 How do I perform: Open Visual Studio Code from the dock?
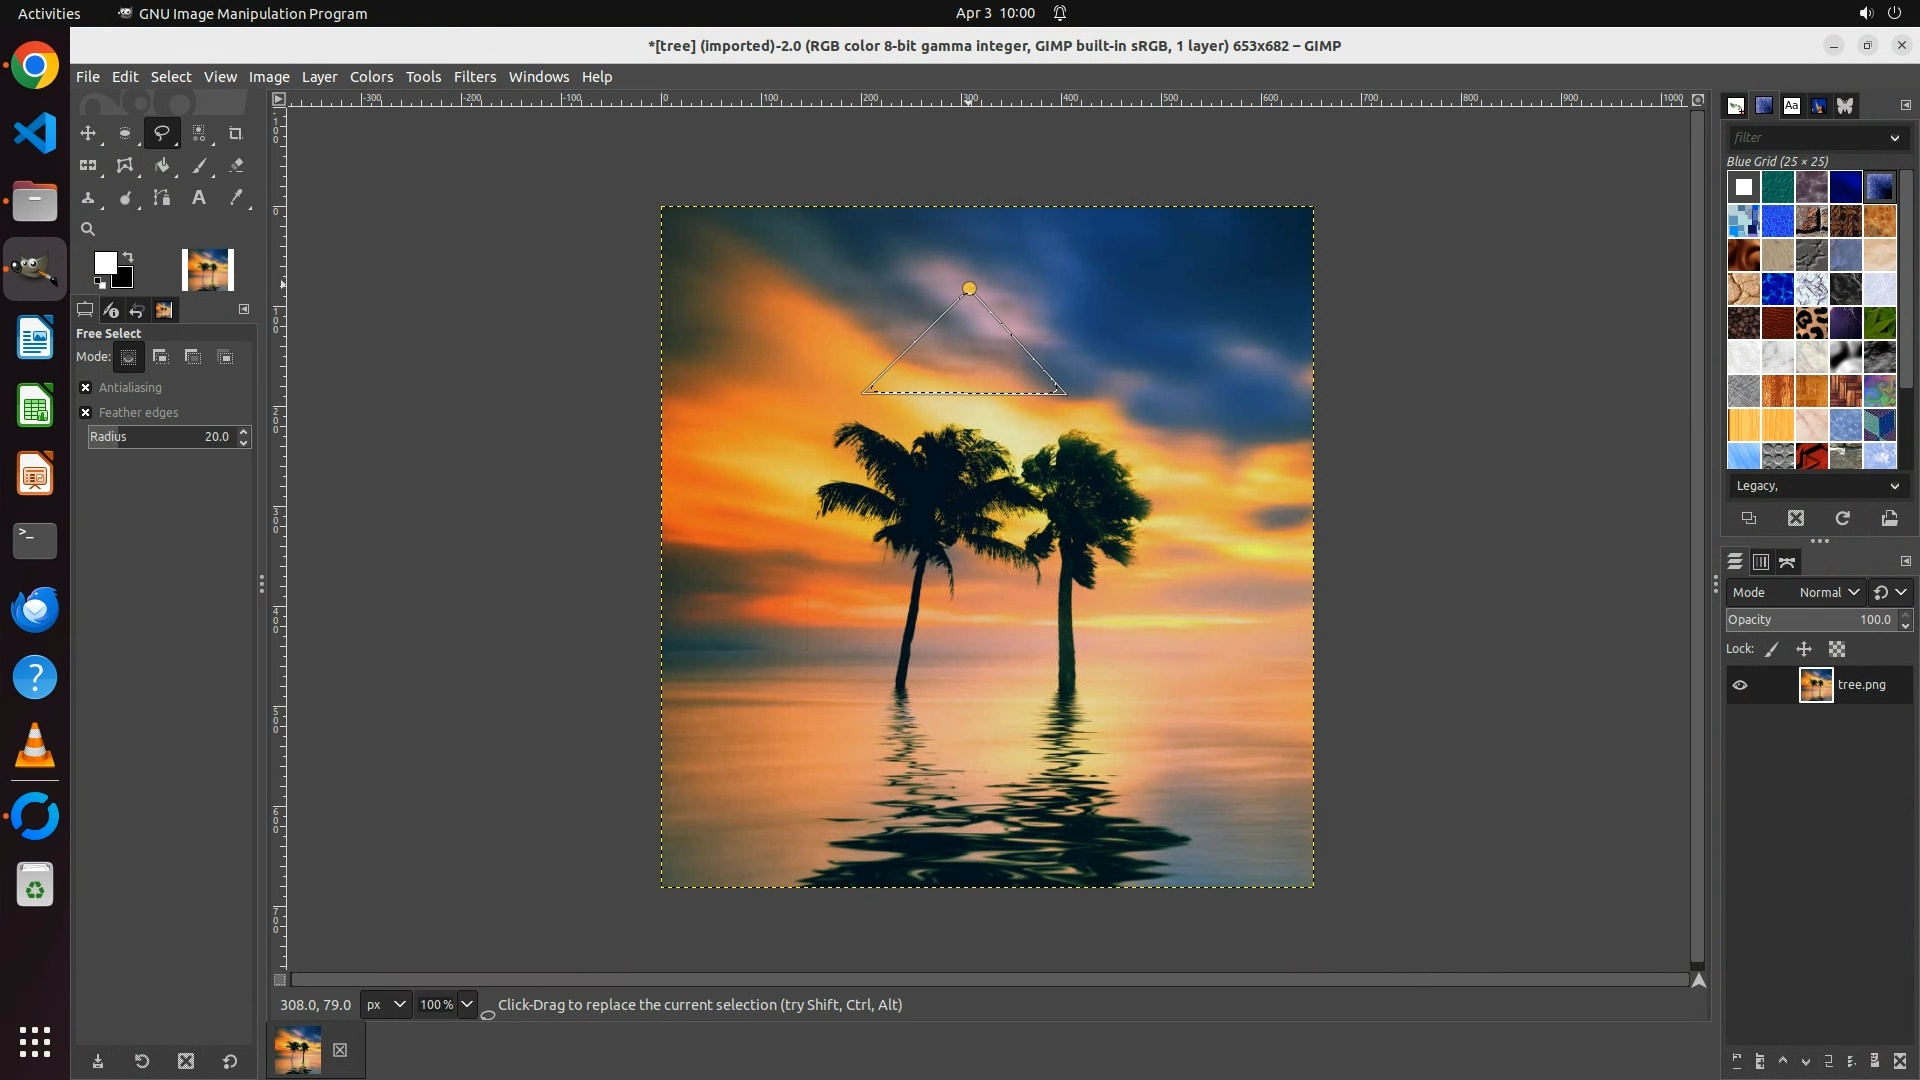pyautogui.click(x=35, y=133)
